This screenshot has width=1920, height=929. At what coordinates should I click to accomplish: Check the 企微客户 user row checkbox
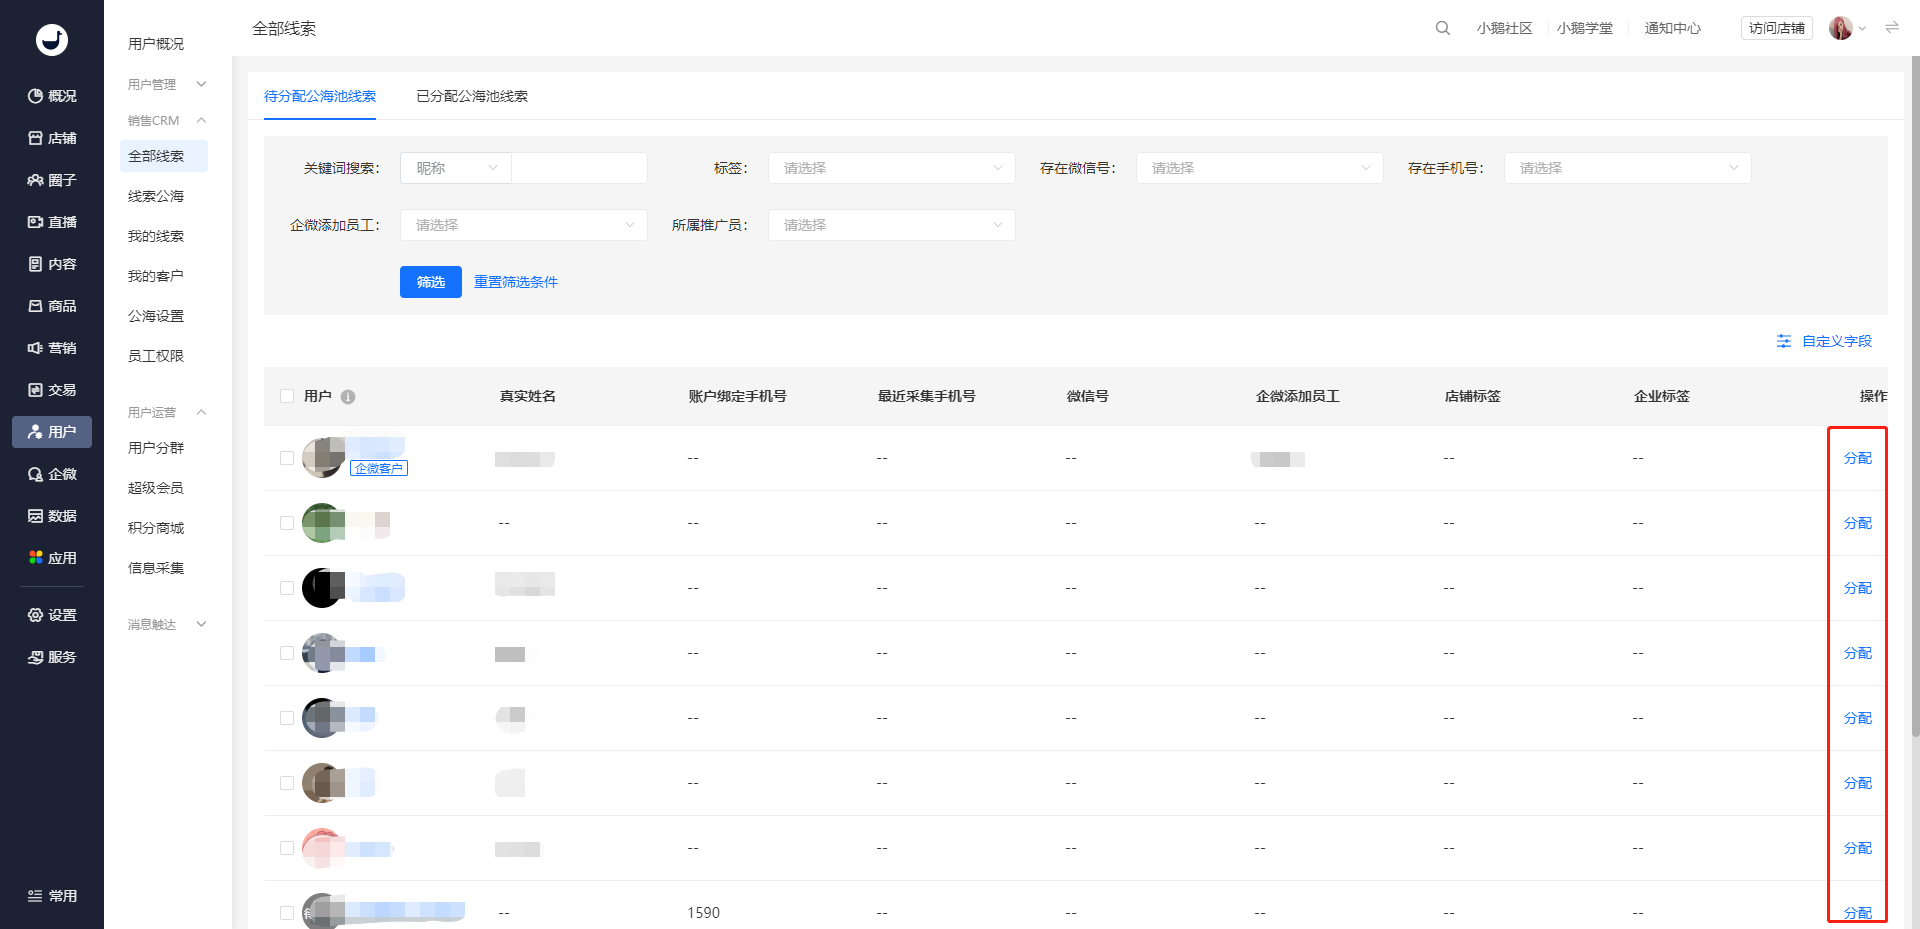tap(287, 458)
